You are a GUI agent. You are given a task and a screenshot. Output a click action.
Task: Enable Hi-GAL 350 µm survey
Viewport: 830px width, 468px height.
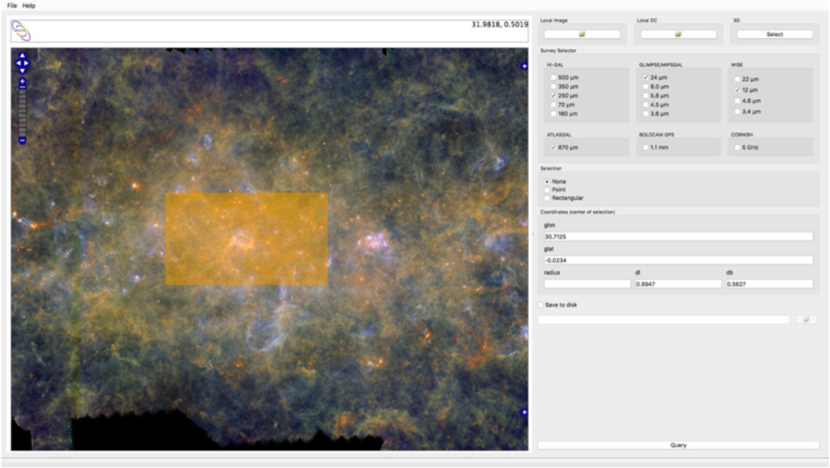click(554, 86)
